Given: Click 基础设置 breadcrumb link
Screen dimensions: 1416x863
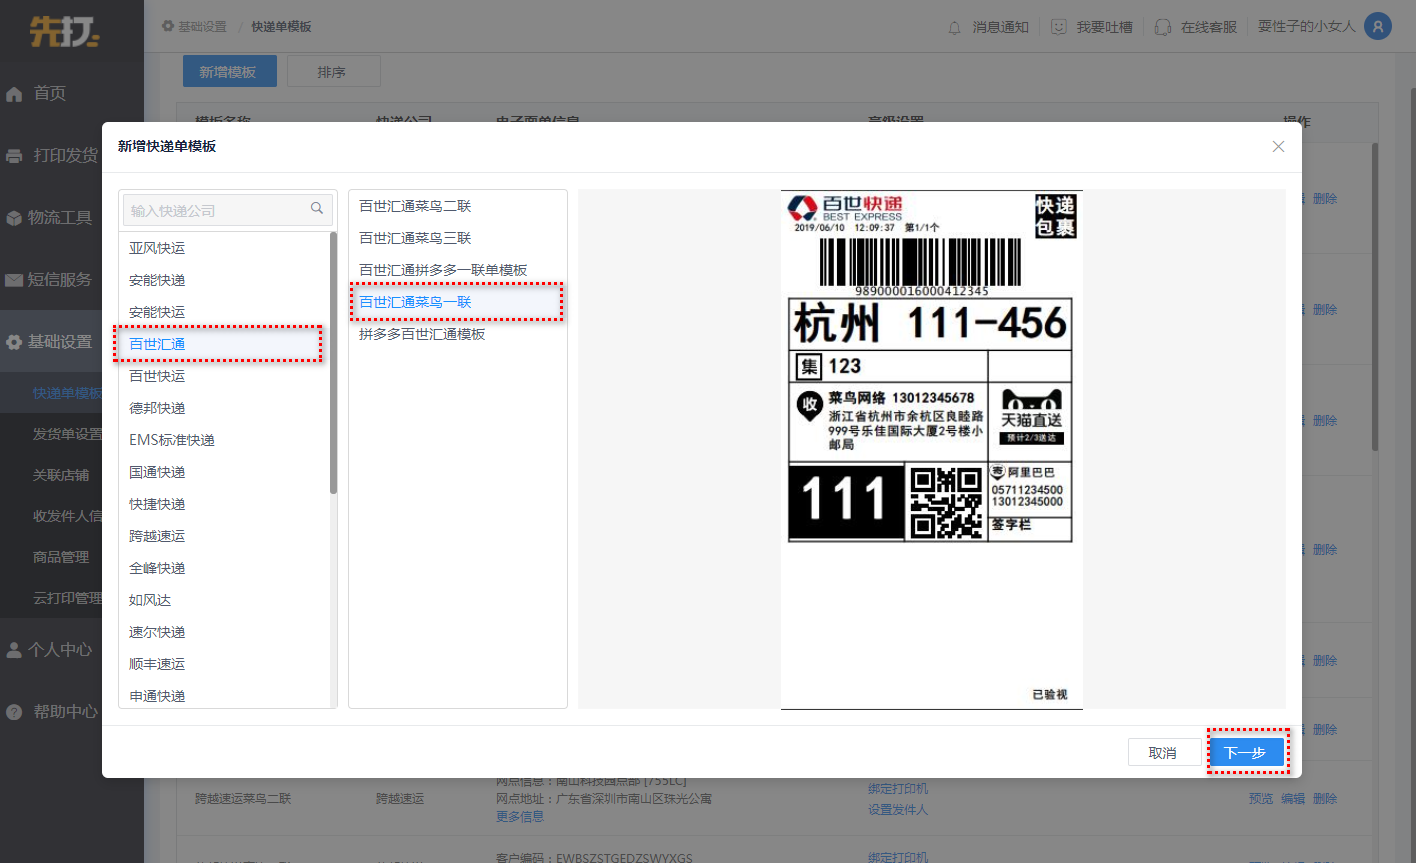Looking at the screenshot, I should click(202, 26).
